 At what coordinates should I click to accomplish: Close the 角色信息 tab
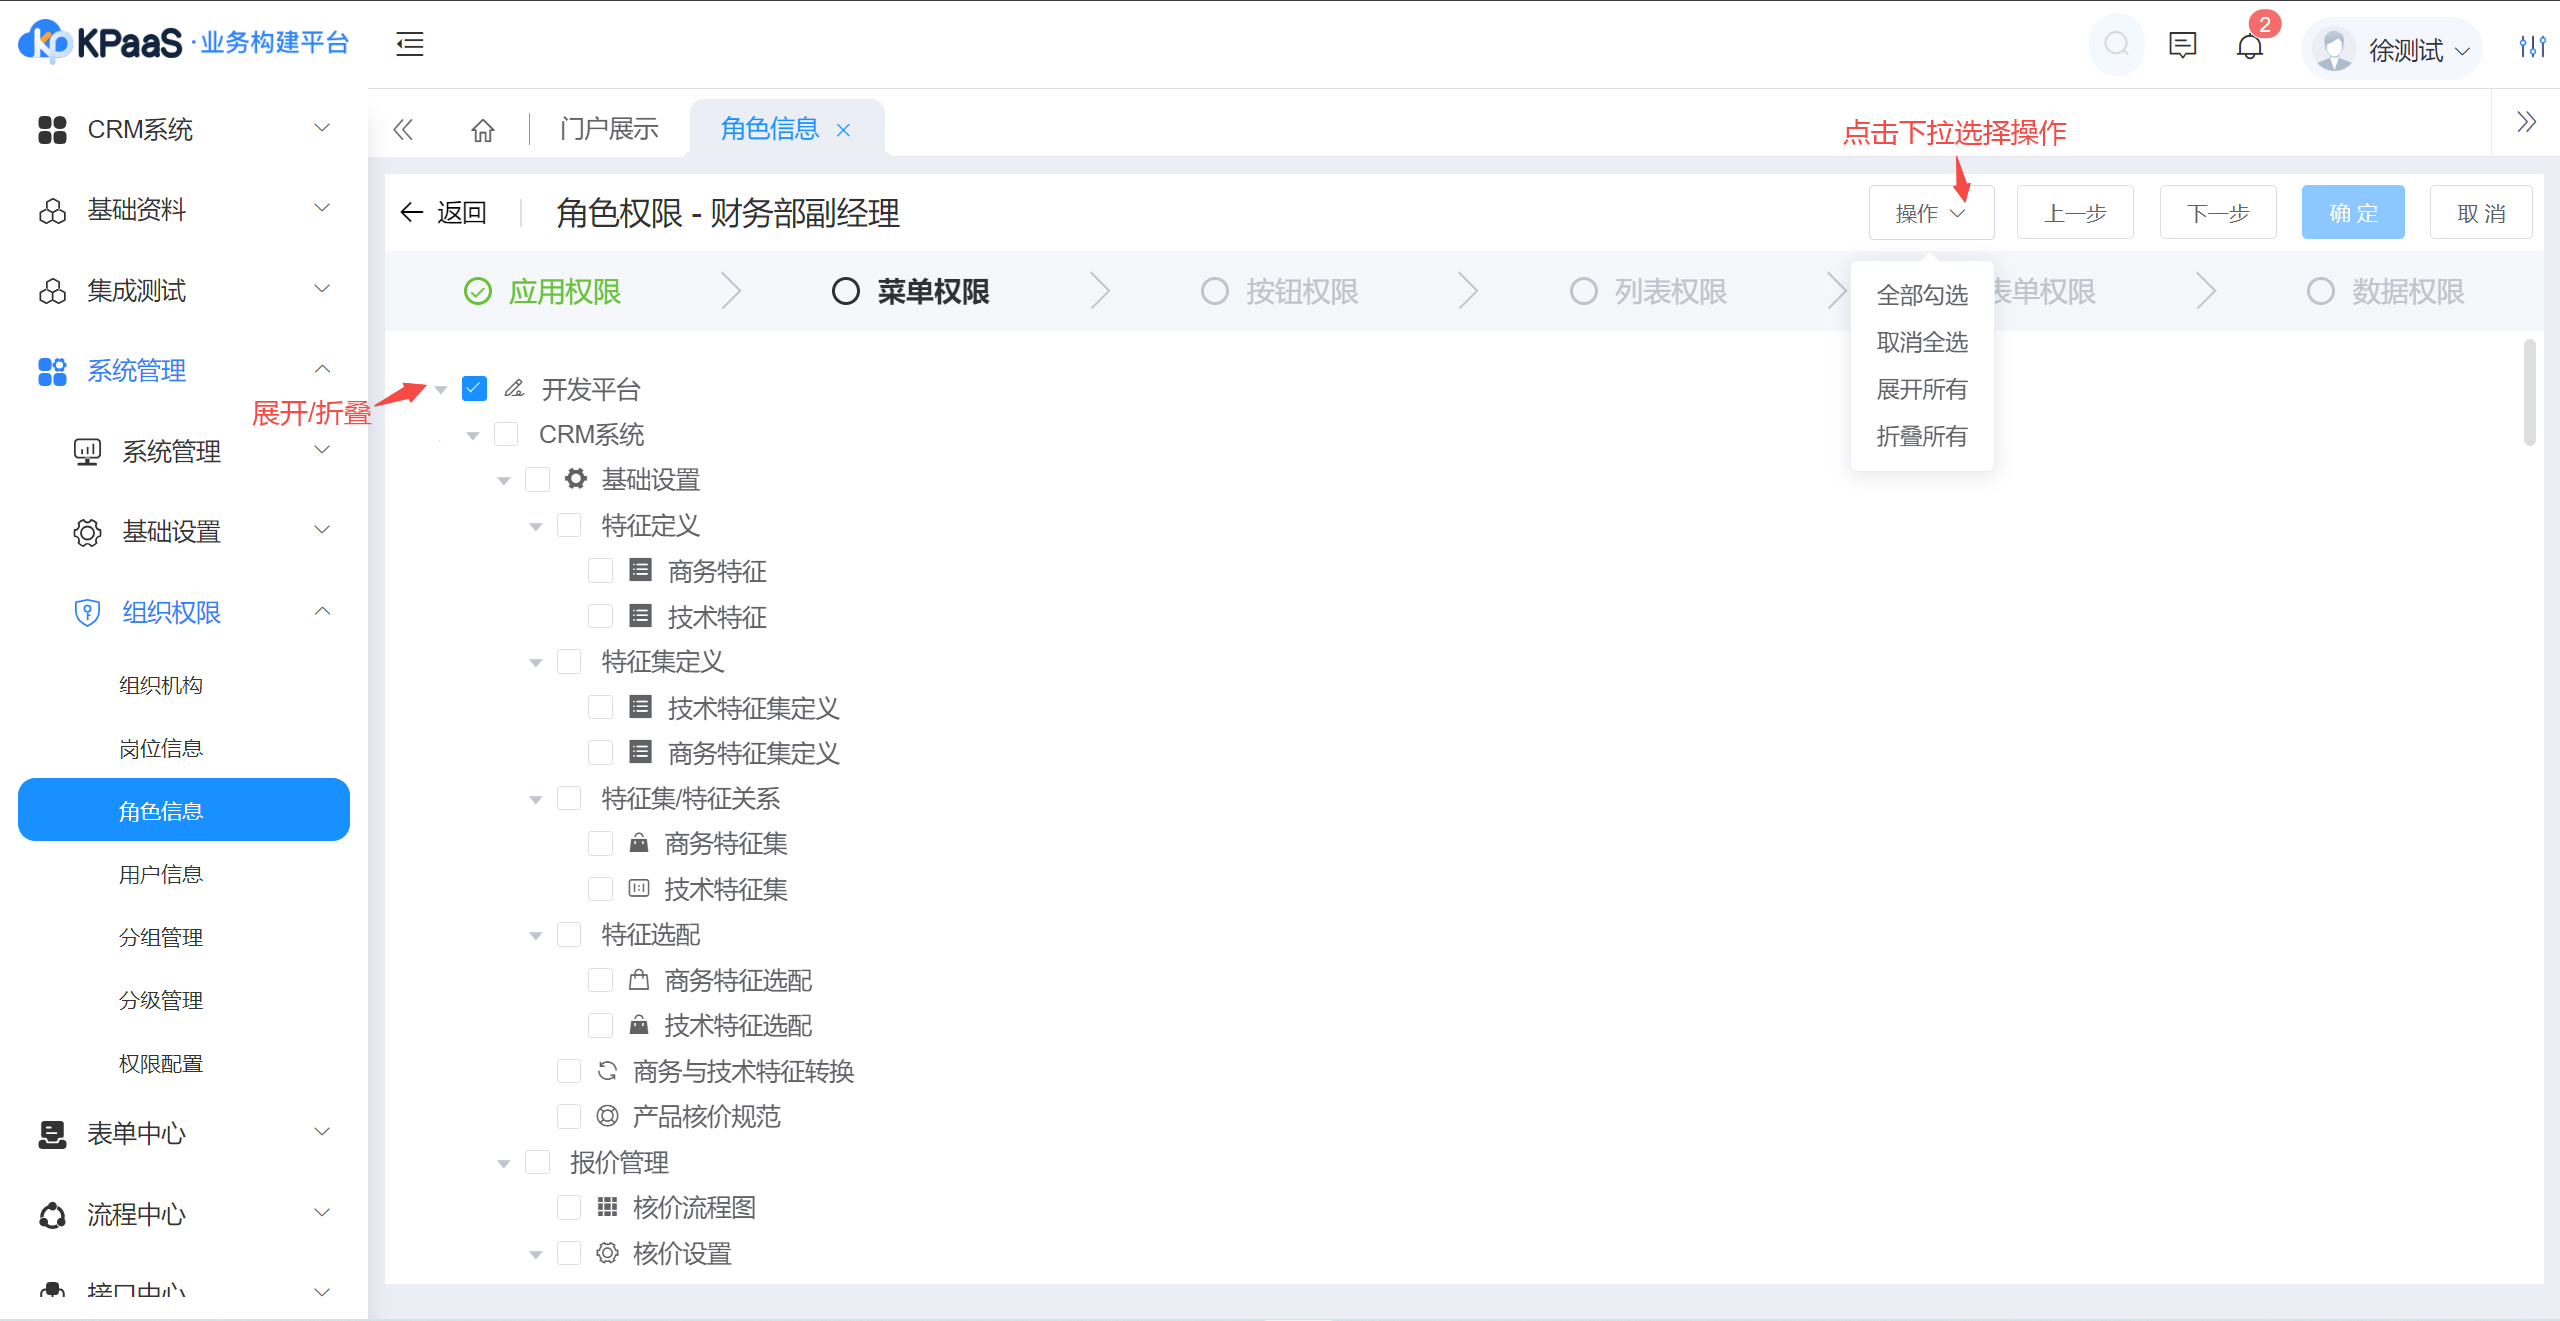(843, 130)
